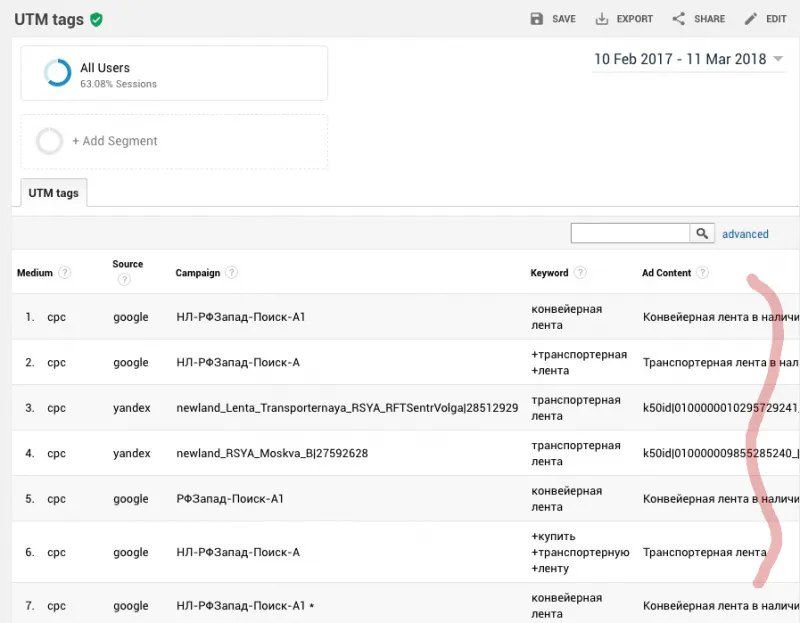Click the EXPORT button label
This screenshot has height=623, width=800.
click(x=635, y=19)
